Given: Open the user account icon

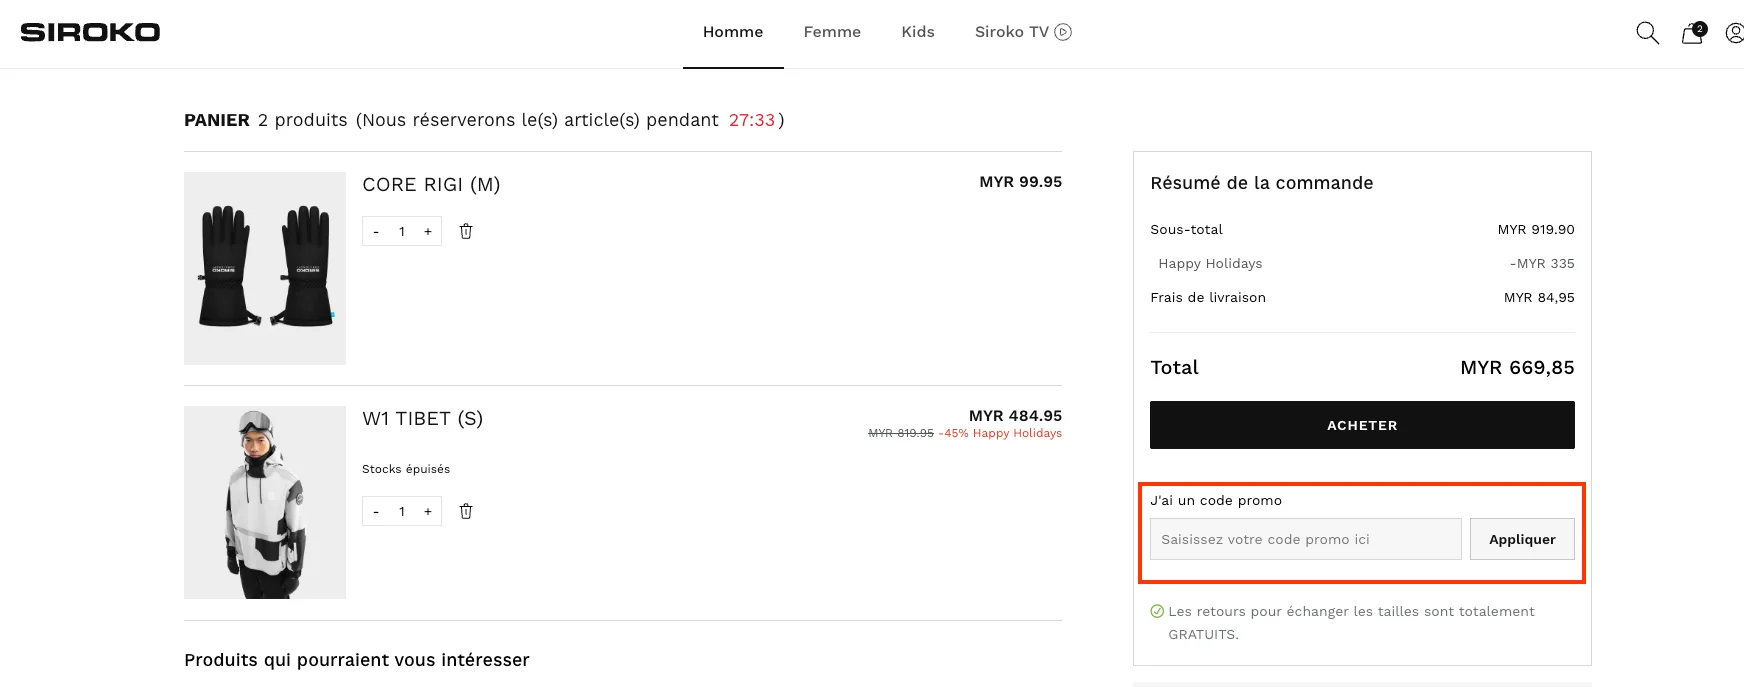Looking at the screenshot, I should (x=1734, y=33).
